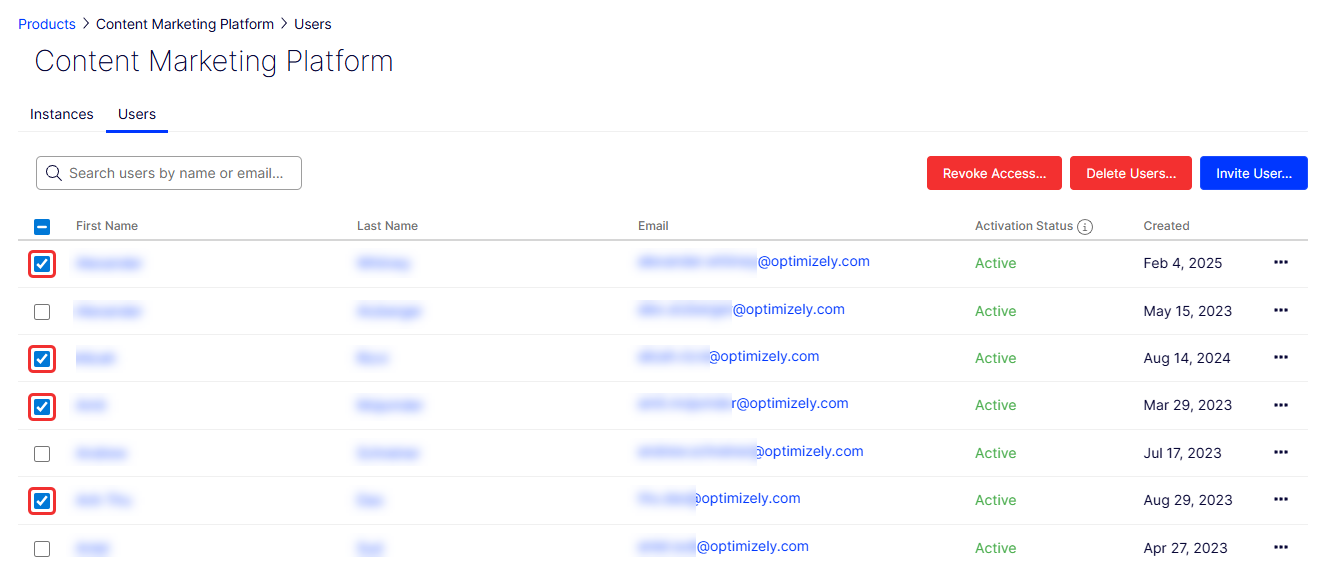Focus the search users input field

click(180, 173)
